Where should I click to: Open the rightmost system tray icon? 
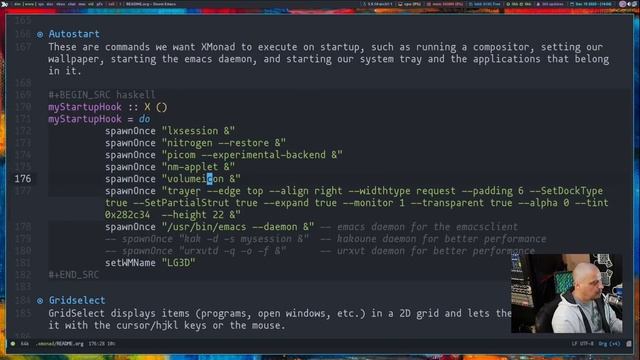pyautogui.click(x=636, y=4)
